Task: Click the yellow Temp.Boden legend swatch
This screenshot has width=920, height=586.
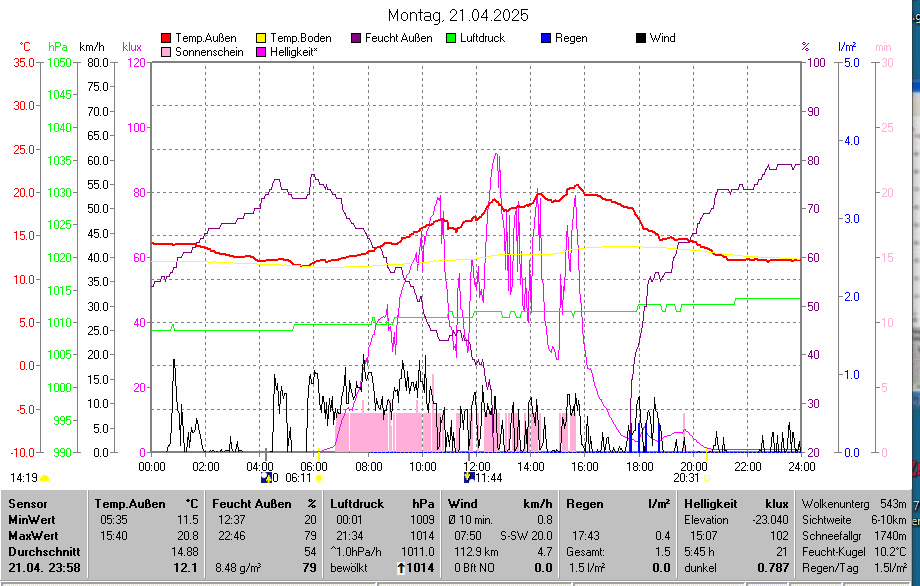Action: (x=261, y=38)
